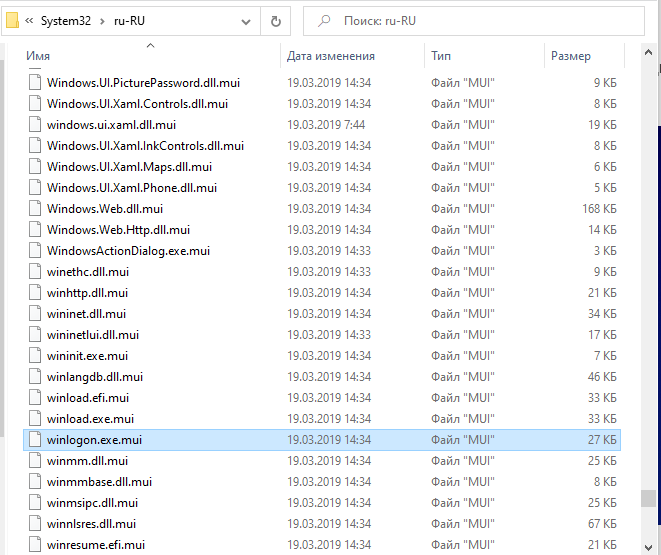Click the folder icon in address bar

tap(12, 20)
